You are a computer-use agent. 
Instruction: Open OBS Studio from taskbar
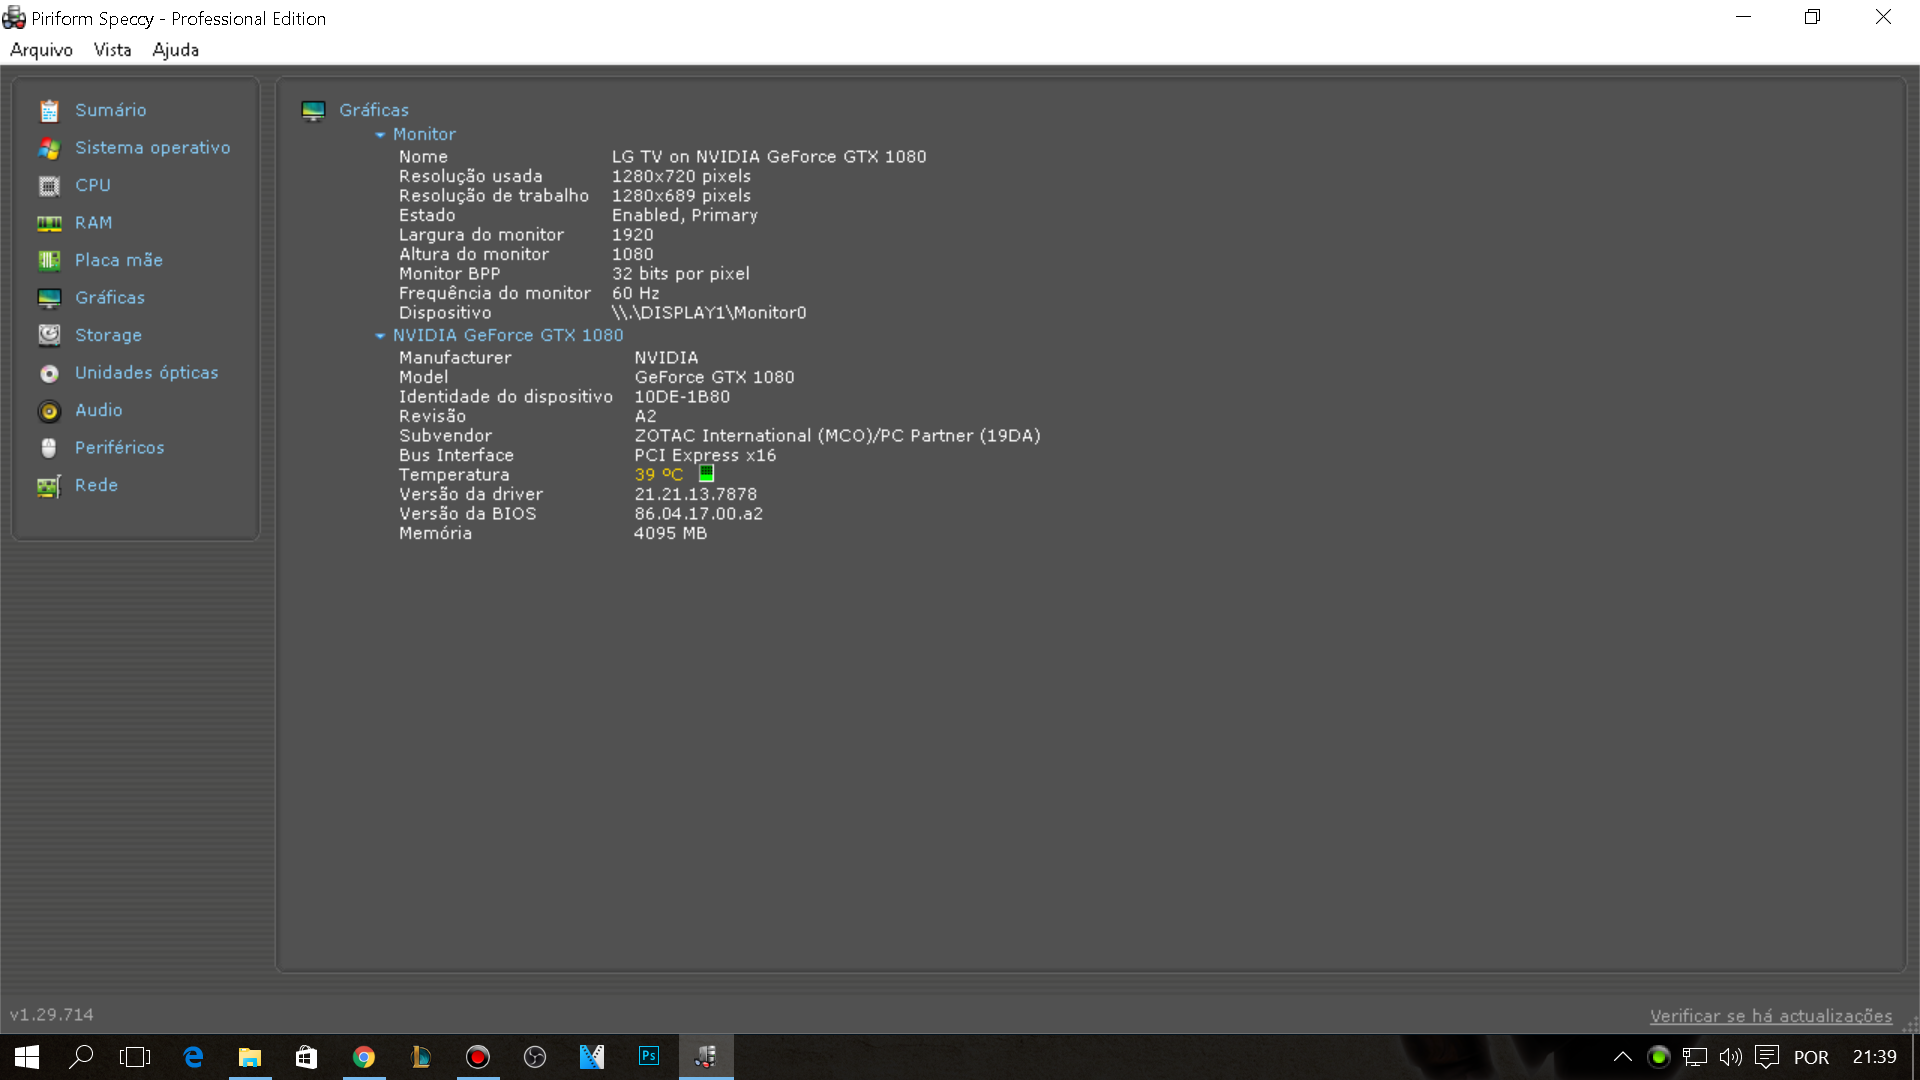pyautogui.click(x=535, y=1057)
